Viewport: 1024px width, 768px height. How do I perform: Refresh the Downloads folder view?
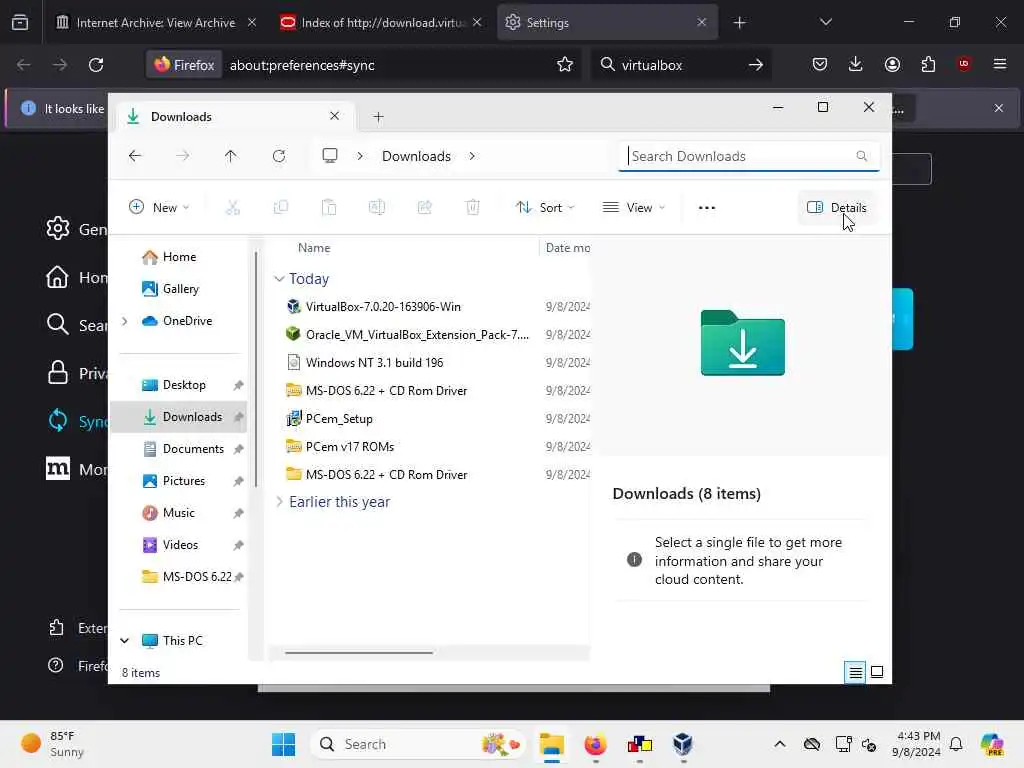(279, 156)
